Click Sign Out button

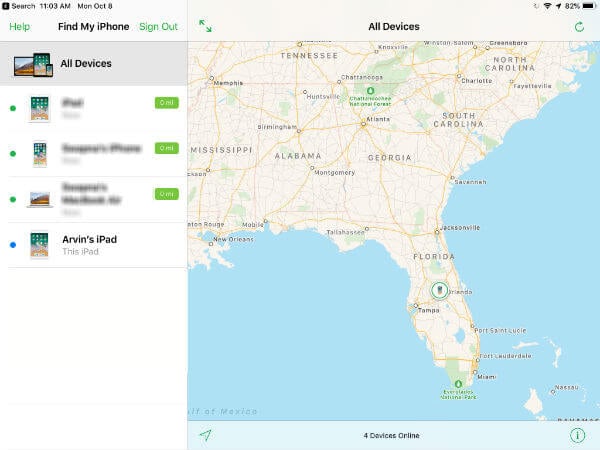(158, 26)
